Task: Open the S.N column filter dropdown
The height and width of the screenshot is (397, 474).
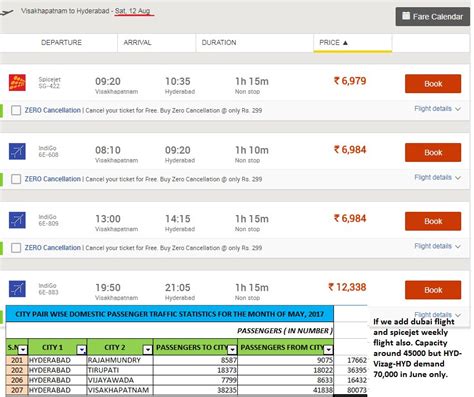Action: [x=23, y=349]
